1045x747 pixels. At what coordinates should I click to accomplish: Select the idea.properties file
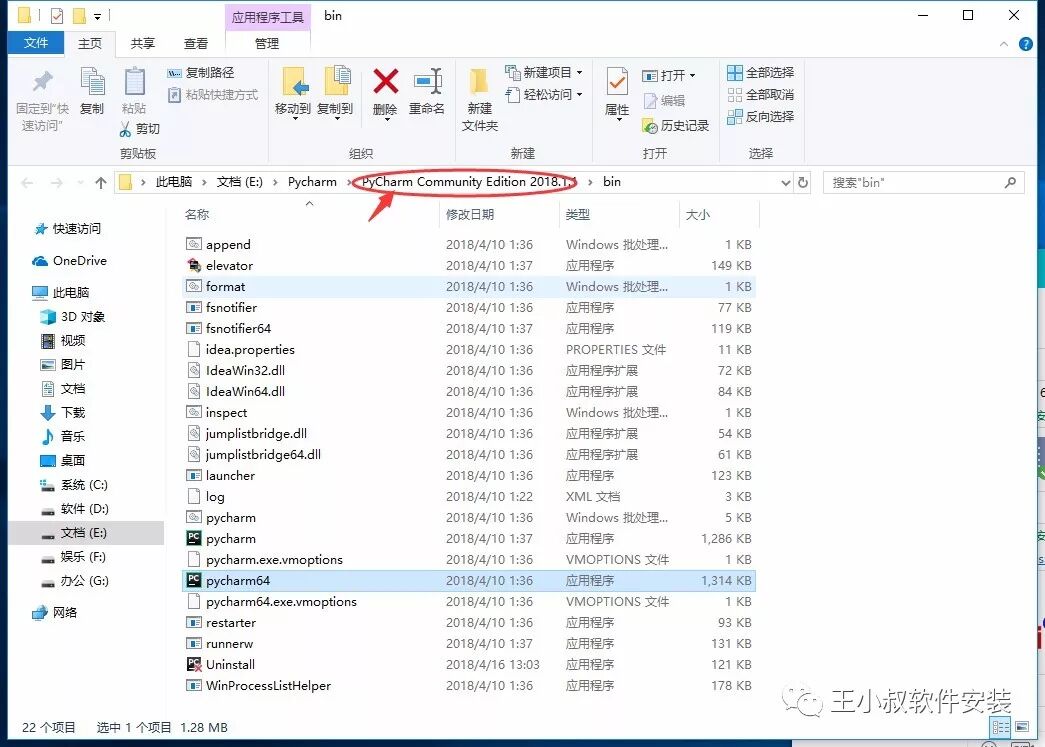coord(469,349)
